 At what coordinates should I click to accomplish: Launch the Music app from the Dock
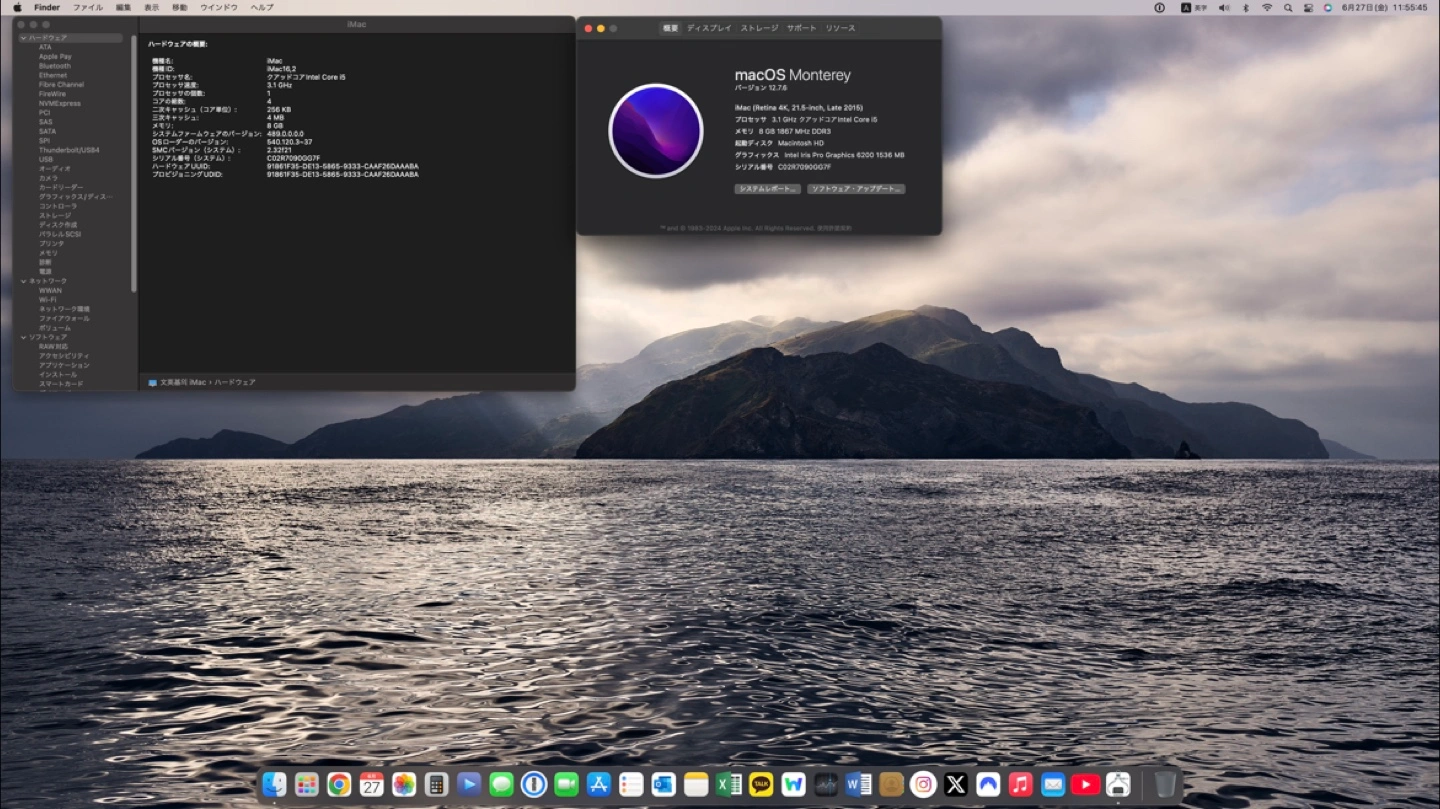[1021, 785]
